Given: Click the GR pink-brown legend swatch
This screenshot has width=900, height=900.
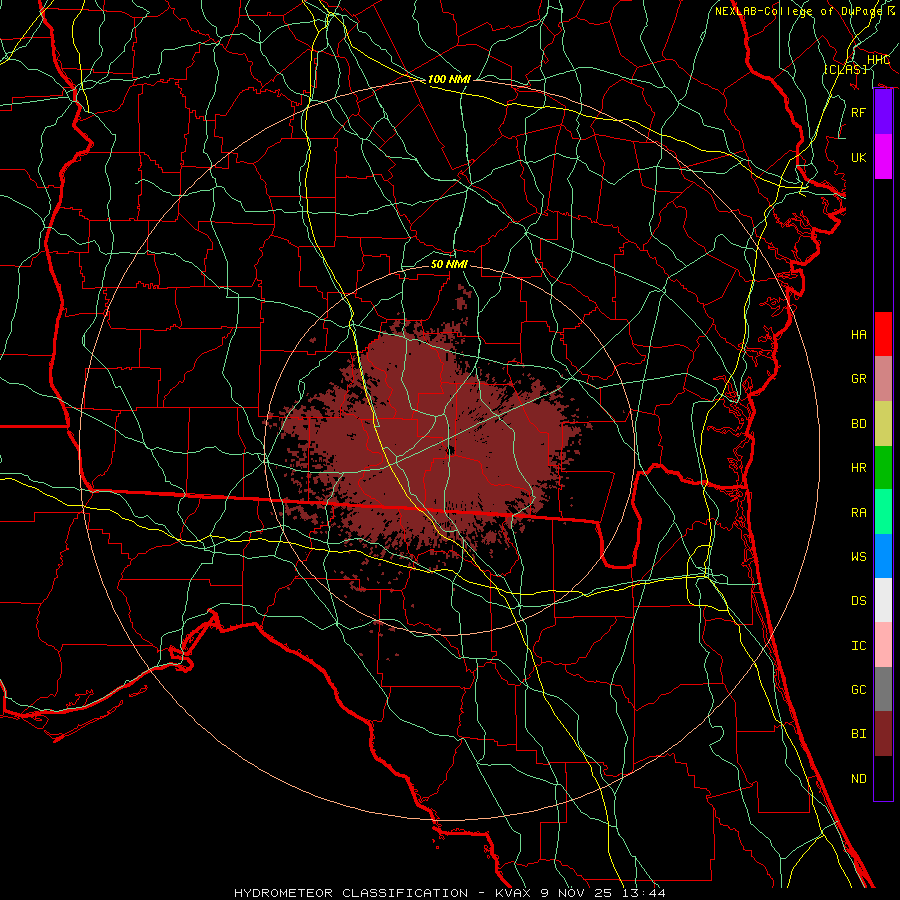Looking at the screenshot, I should pos(883,379).
